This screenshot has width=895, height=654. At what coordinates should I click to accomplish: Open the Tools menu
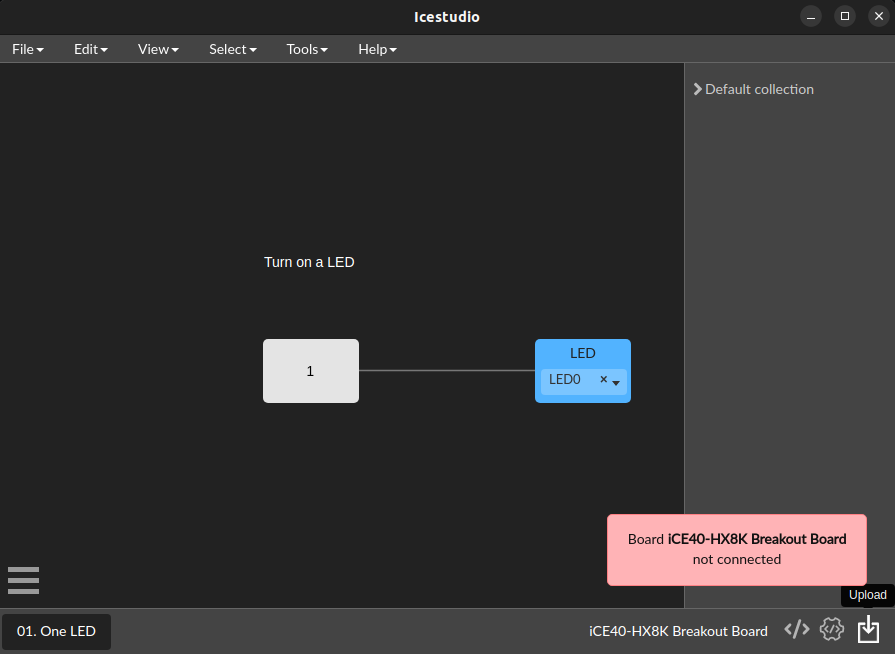[306, 49]
